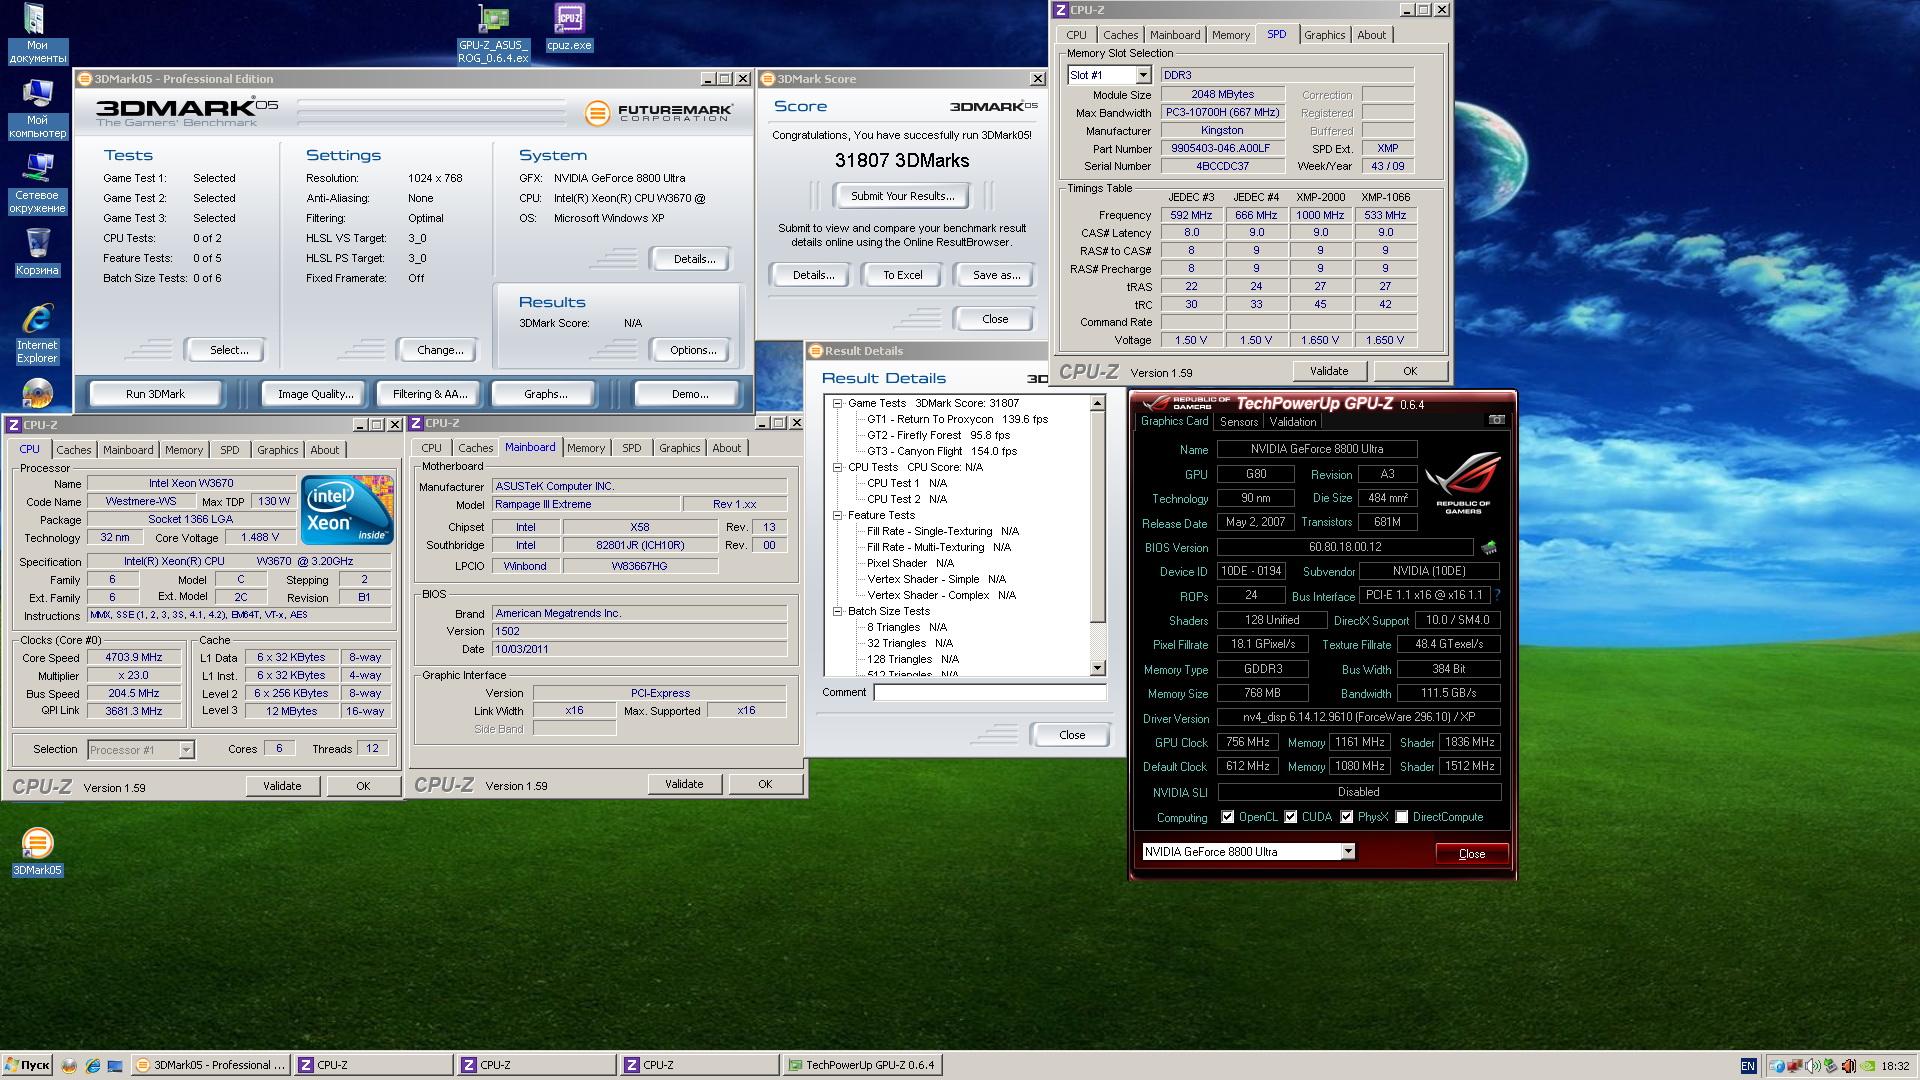This screenshot has height=1080, width=1920.
Task: Open the My Documents desktop icon
Action: [x=37, y=34]
